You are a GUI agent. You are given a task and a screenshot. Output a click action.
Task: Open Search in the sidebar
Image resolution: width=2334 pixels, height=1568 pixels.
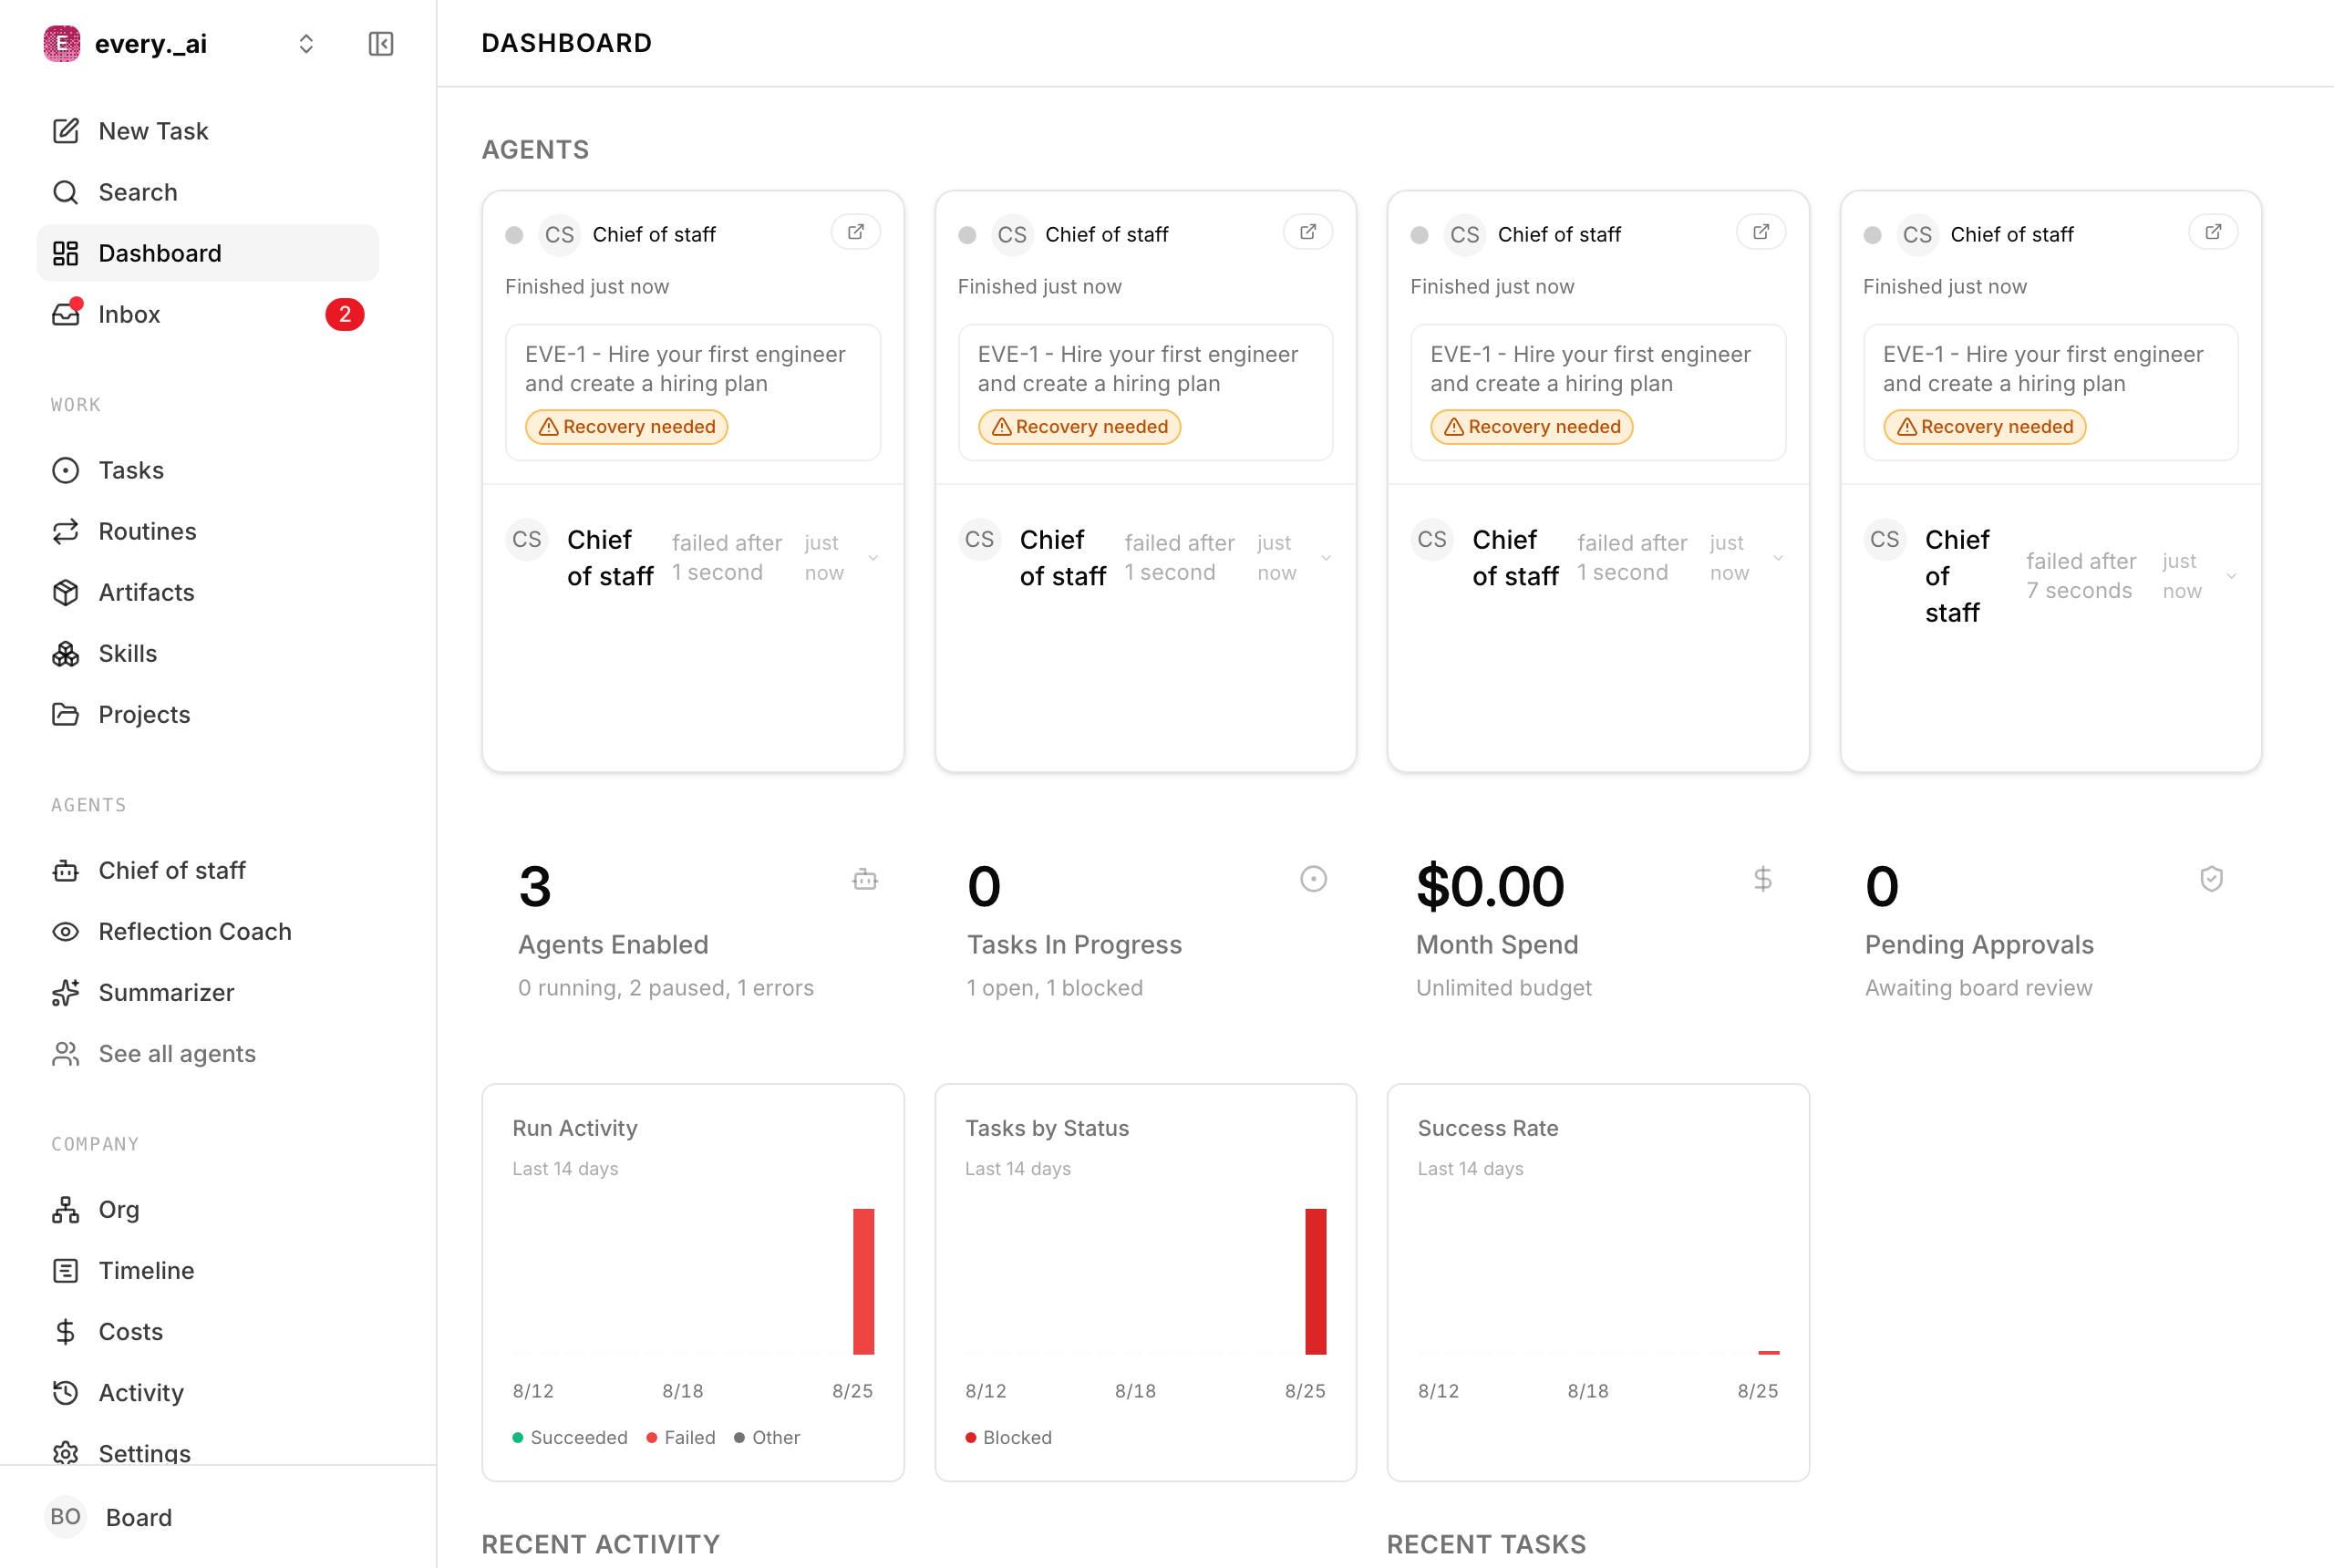pos(207,192)
